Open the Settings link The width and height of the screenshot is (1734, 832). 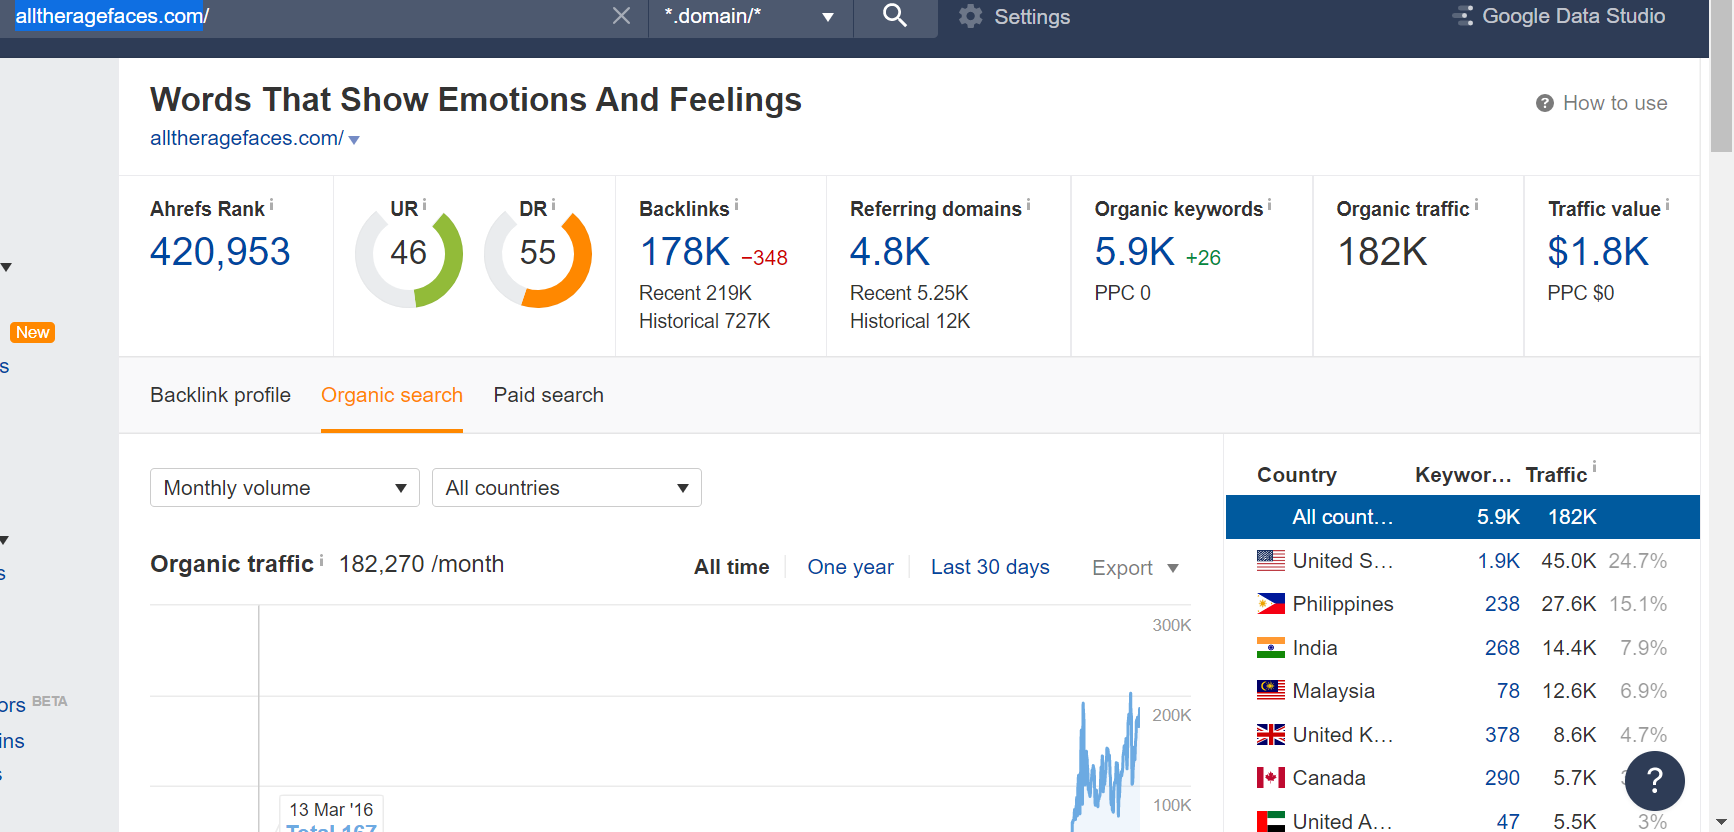click(1032, 17)
